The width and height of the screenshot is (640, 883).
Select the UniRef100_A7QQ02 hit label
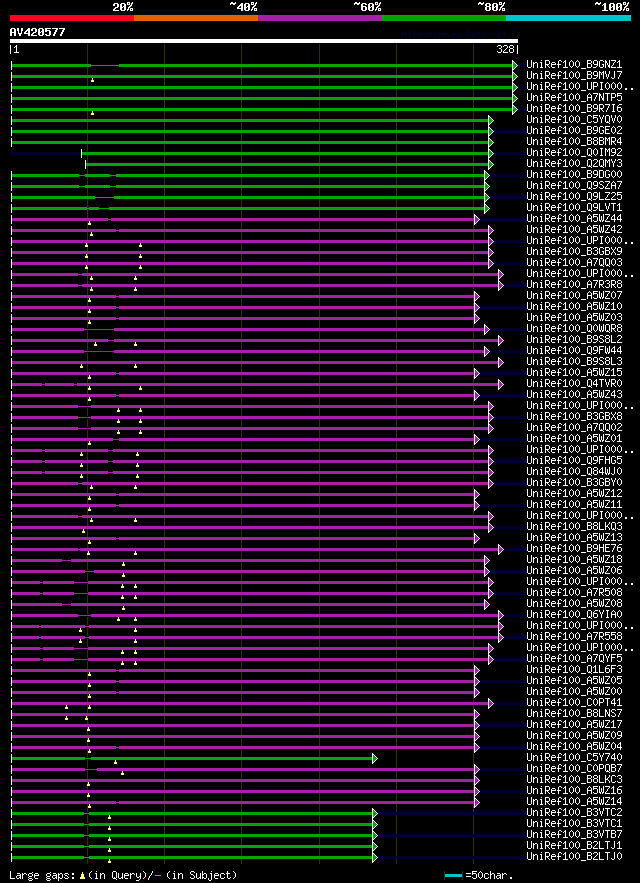(574, 427)
